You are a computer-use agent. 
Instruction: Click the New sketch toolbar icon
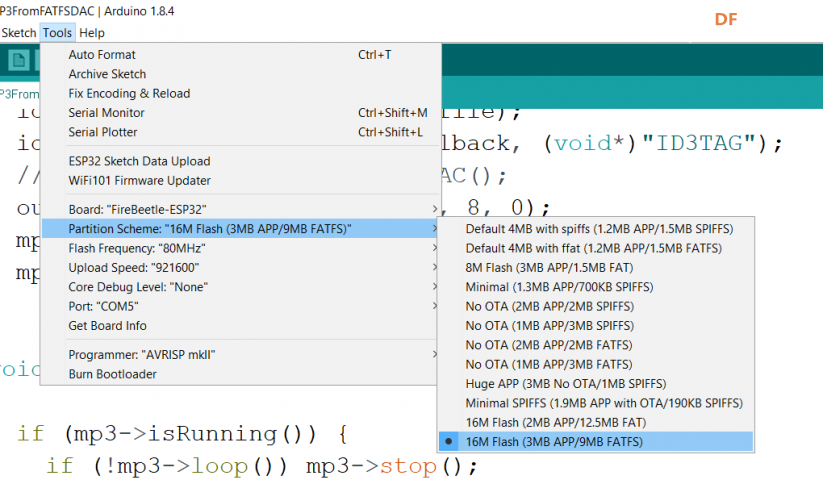click(x=19, y=60)
